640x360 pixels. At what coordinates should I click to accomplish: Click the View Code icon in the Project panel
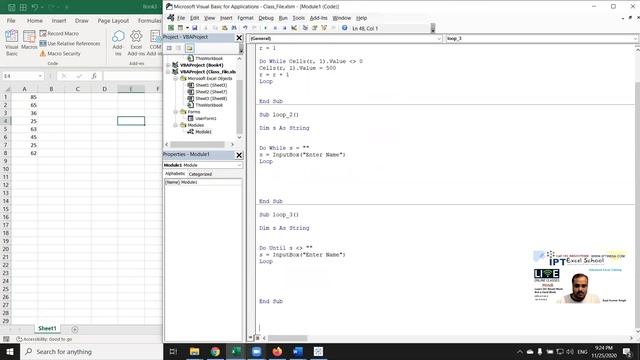pos(169,48)
